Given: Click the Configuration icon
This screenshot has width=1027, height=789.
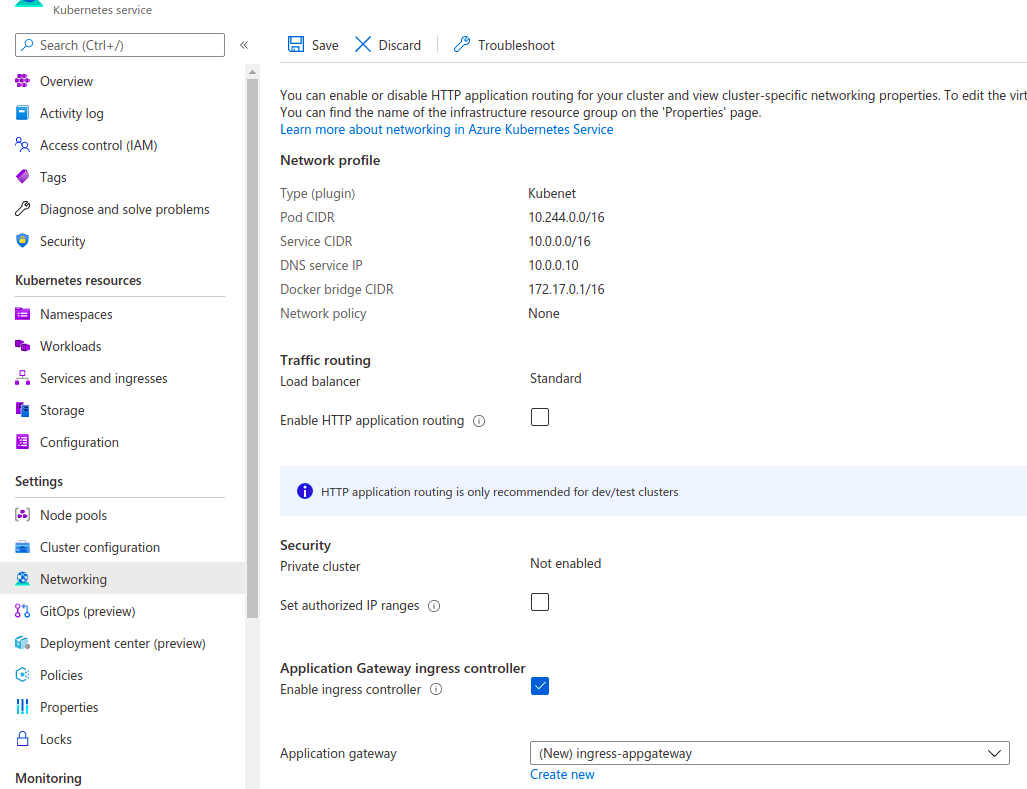Looking at the screenshot, I should 22,442.
